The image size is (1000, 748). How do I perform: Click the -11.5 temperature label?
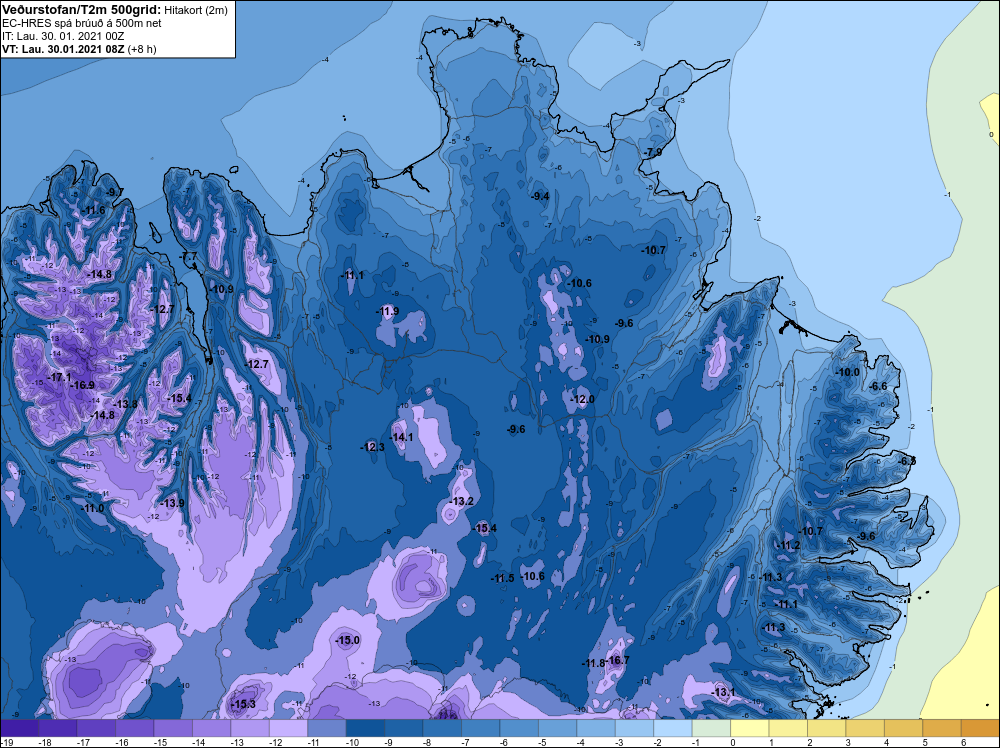pos(503,578)
